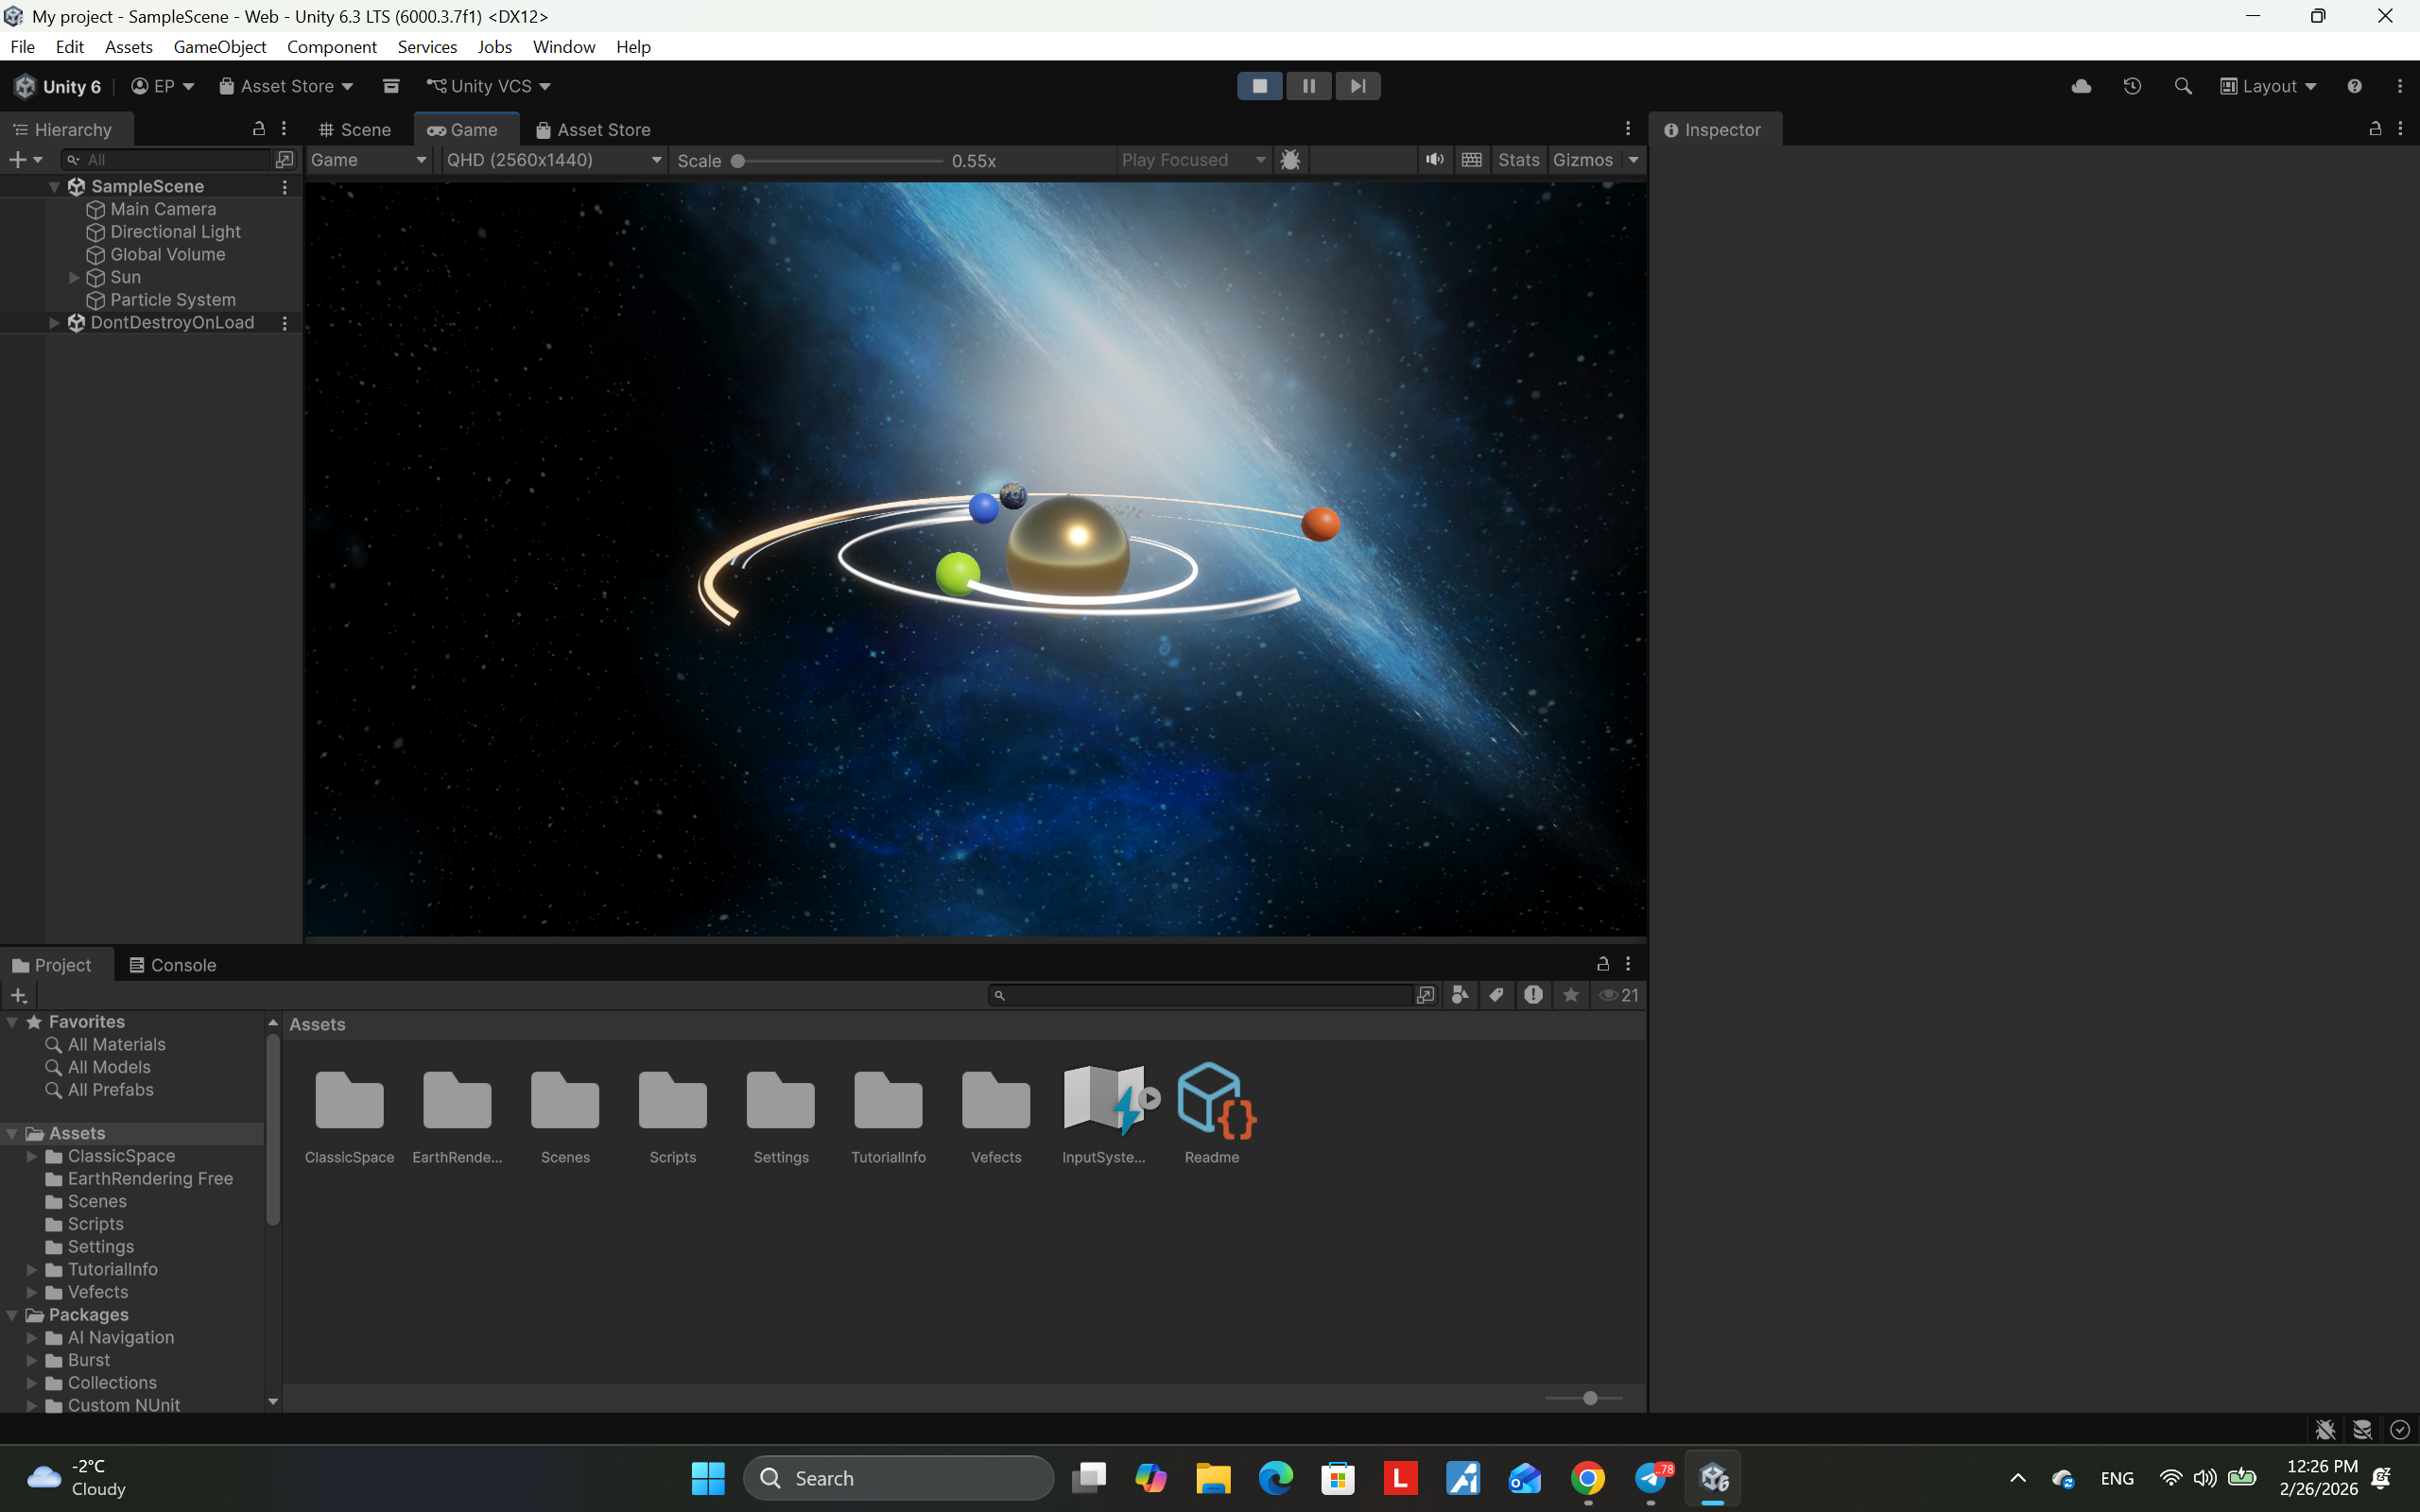
Task: Open Unity Cloud icon in toolbar
Action: tap(2081, 86)
